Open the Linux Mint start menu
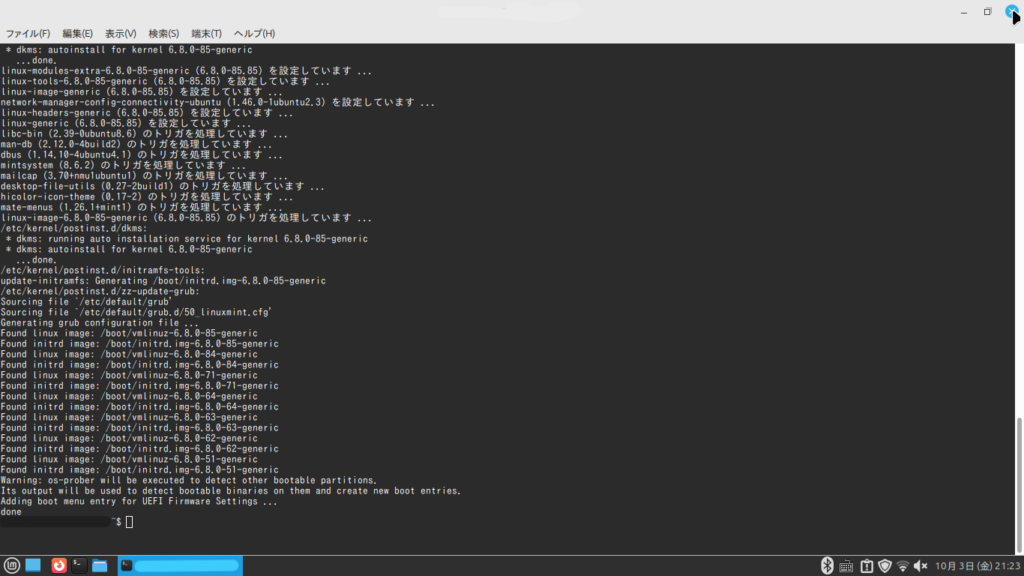Viewport: 1024px width, 576px height. tap(12, 566)
